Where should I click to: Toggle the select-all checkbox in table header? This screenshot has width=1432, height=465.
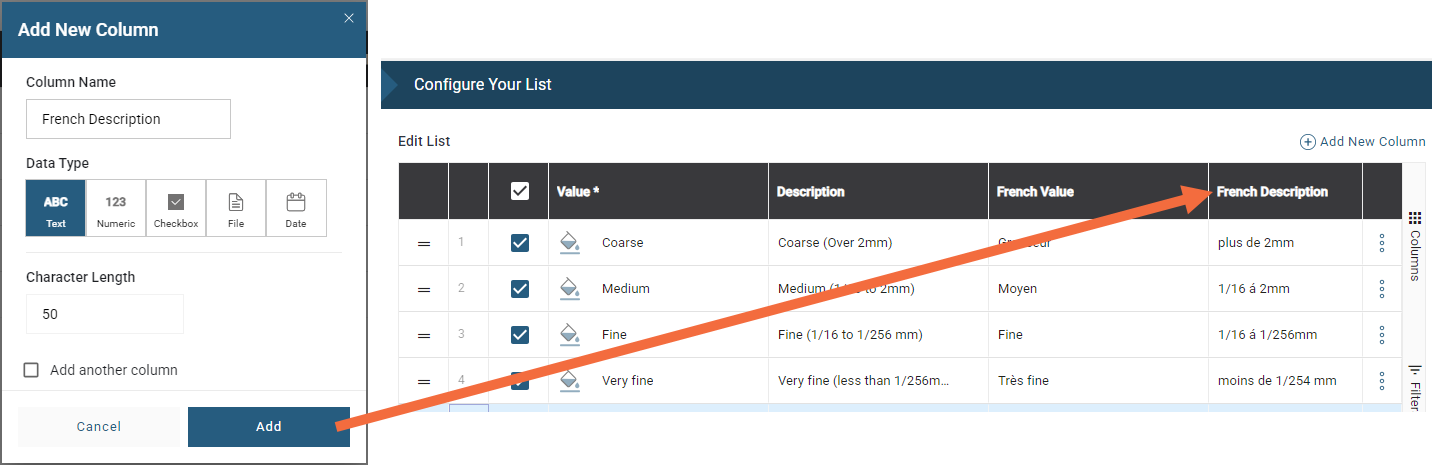(x=520, y=191)
